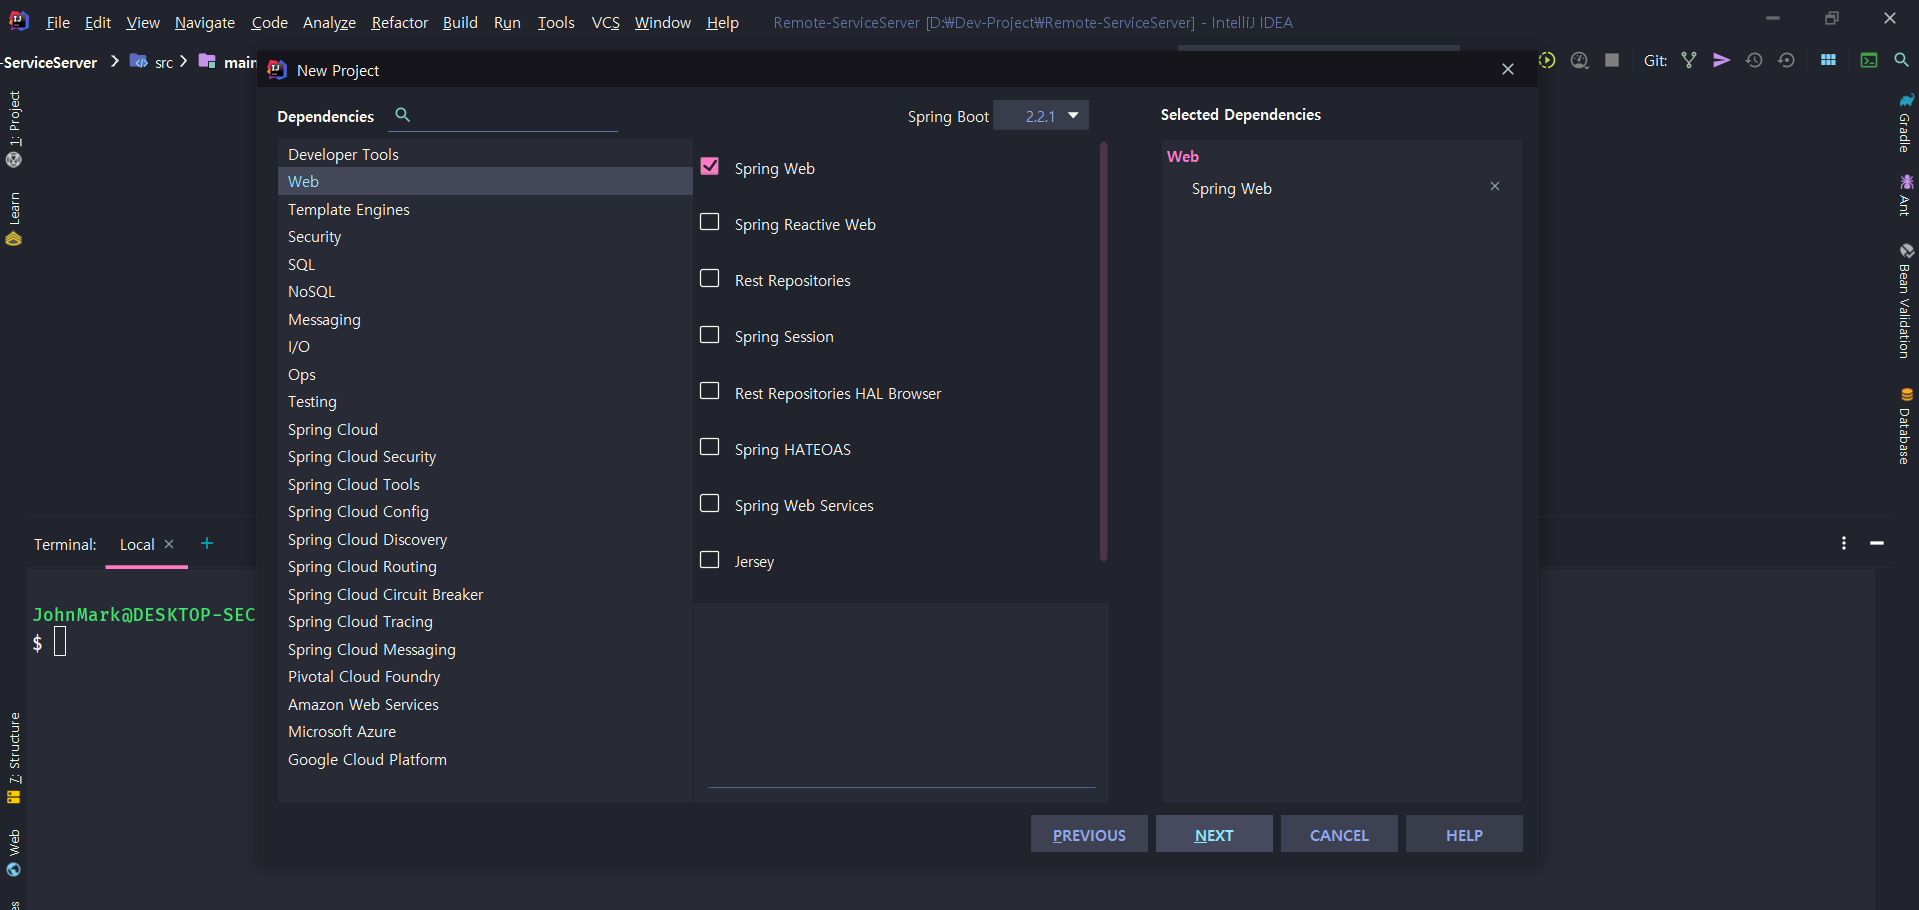Select Google Cloud Platform category
This screenshot has height=910, width=1919.
pyautogui.click(x=485, y=759)
